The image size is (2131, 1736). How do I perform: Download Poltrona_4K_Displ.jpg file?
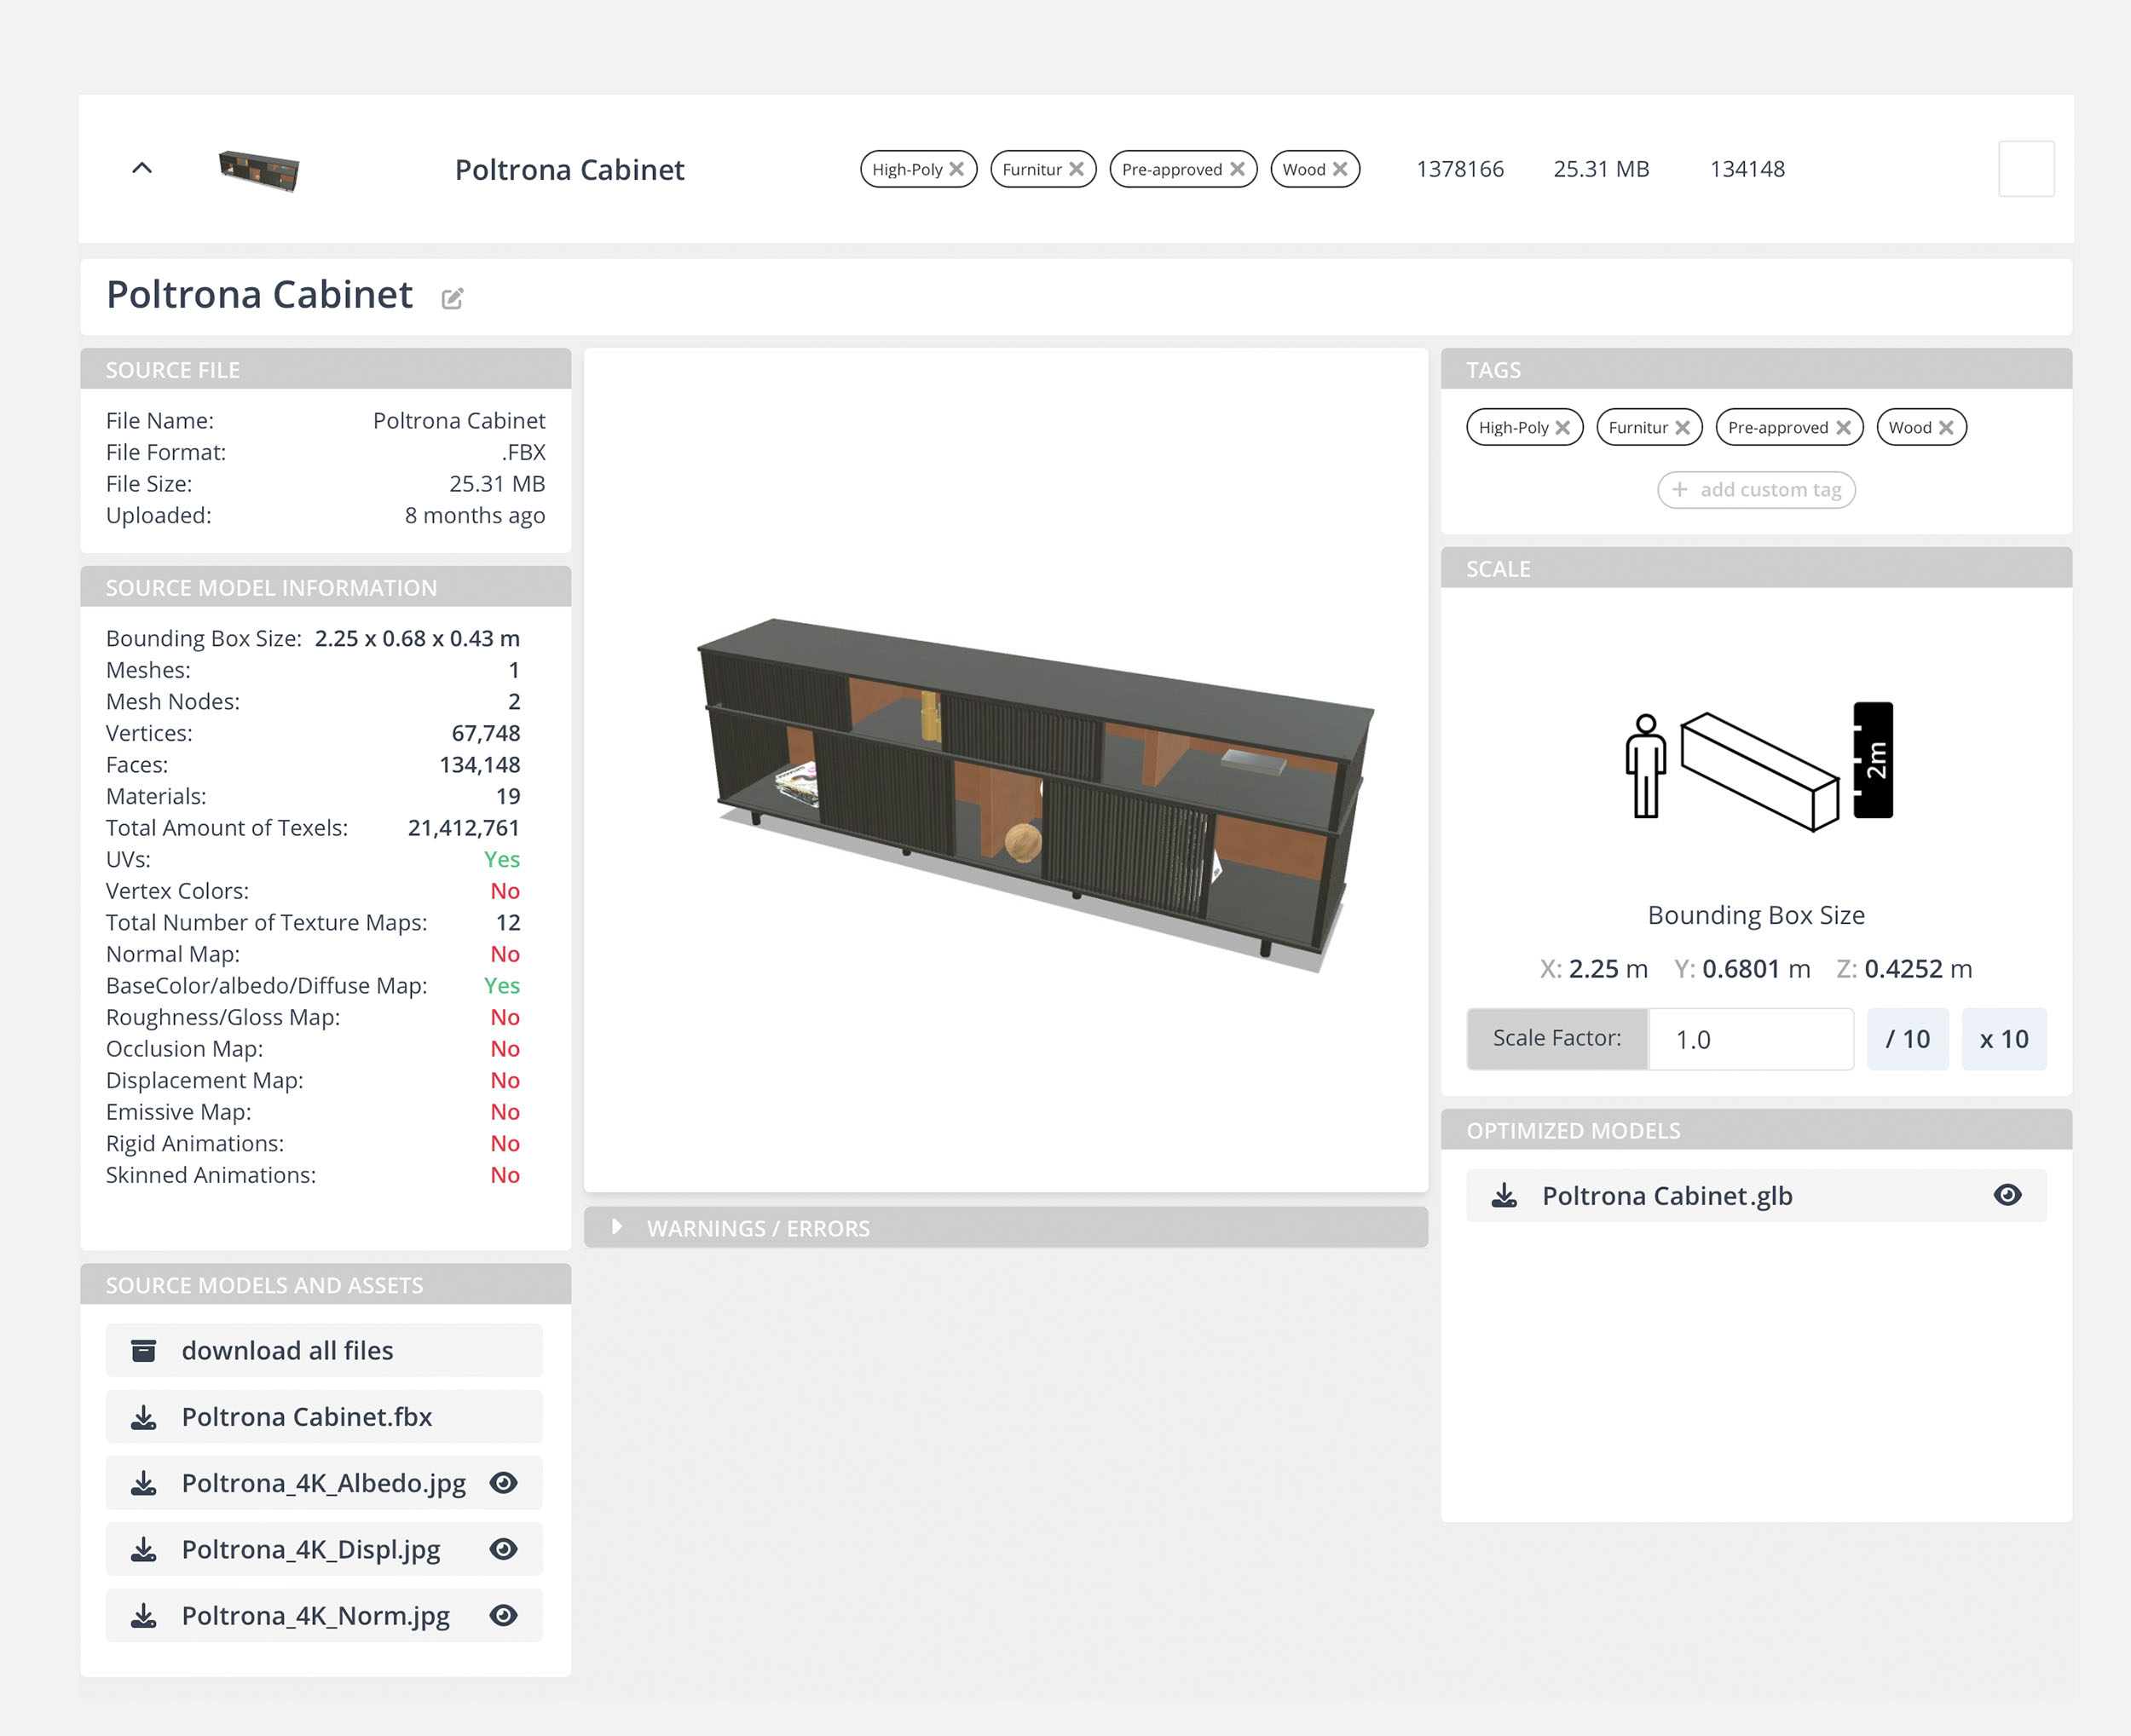click(x=144, y=1549)
